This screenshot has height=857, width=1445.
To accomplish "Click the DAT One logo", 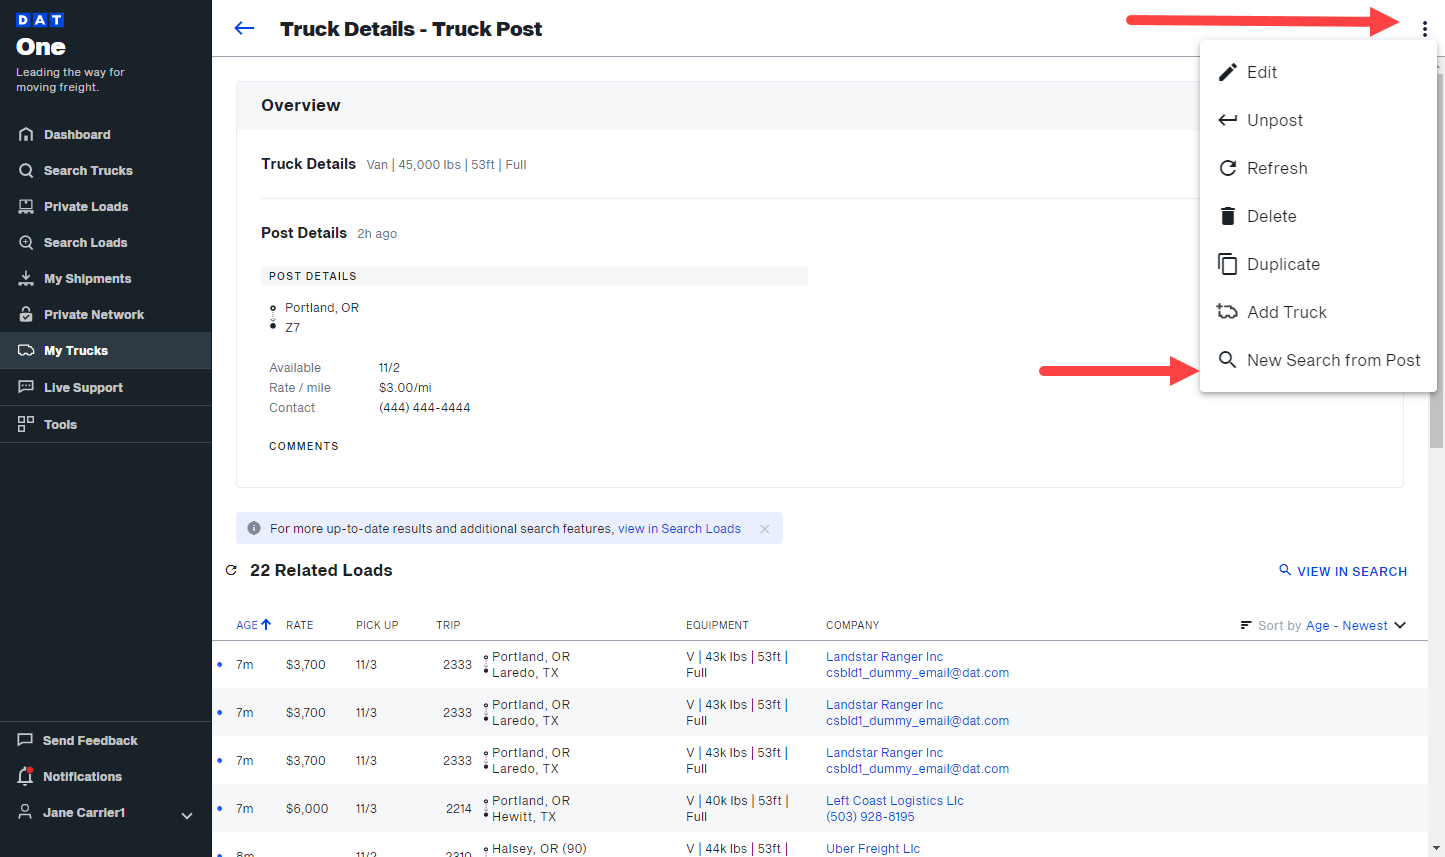I will pyautogui.click(x=40, y=32).
